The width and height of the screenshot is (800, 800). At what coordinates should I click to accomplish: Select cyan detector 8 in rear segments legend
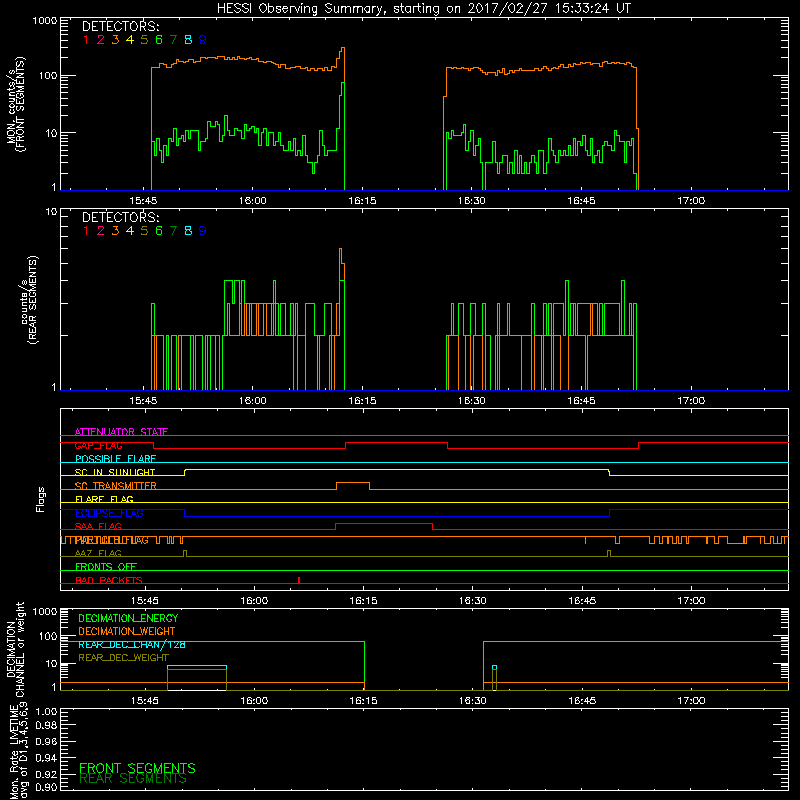pos(188,231)
